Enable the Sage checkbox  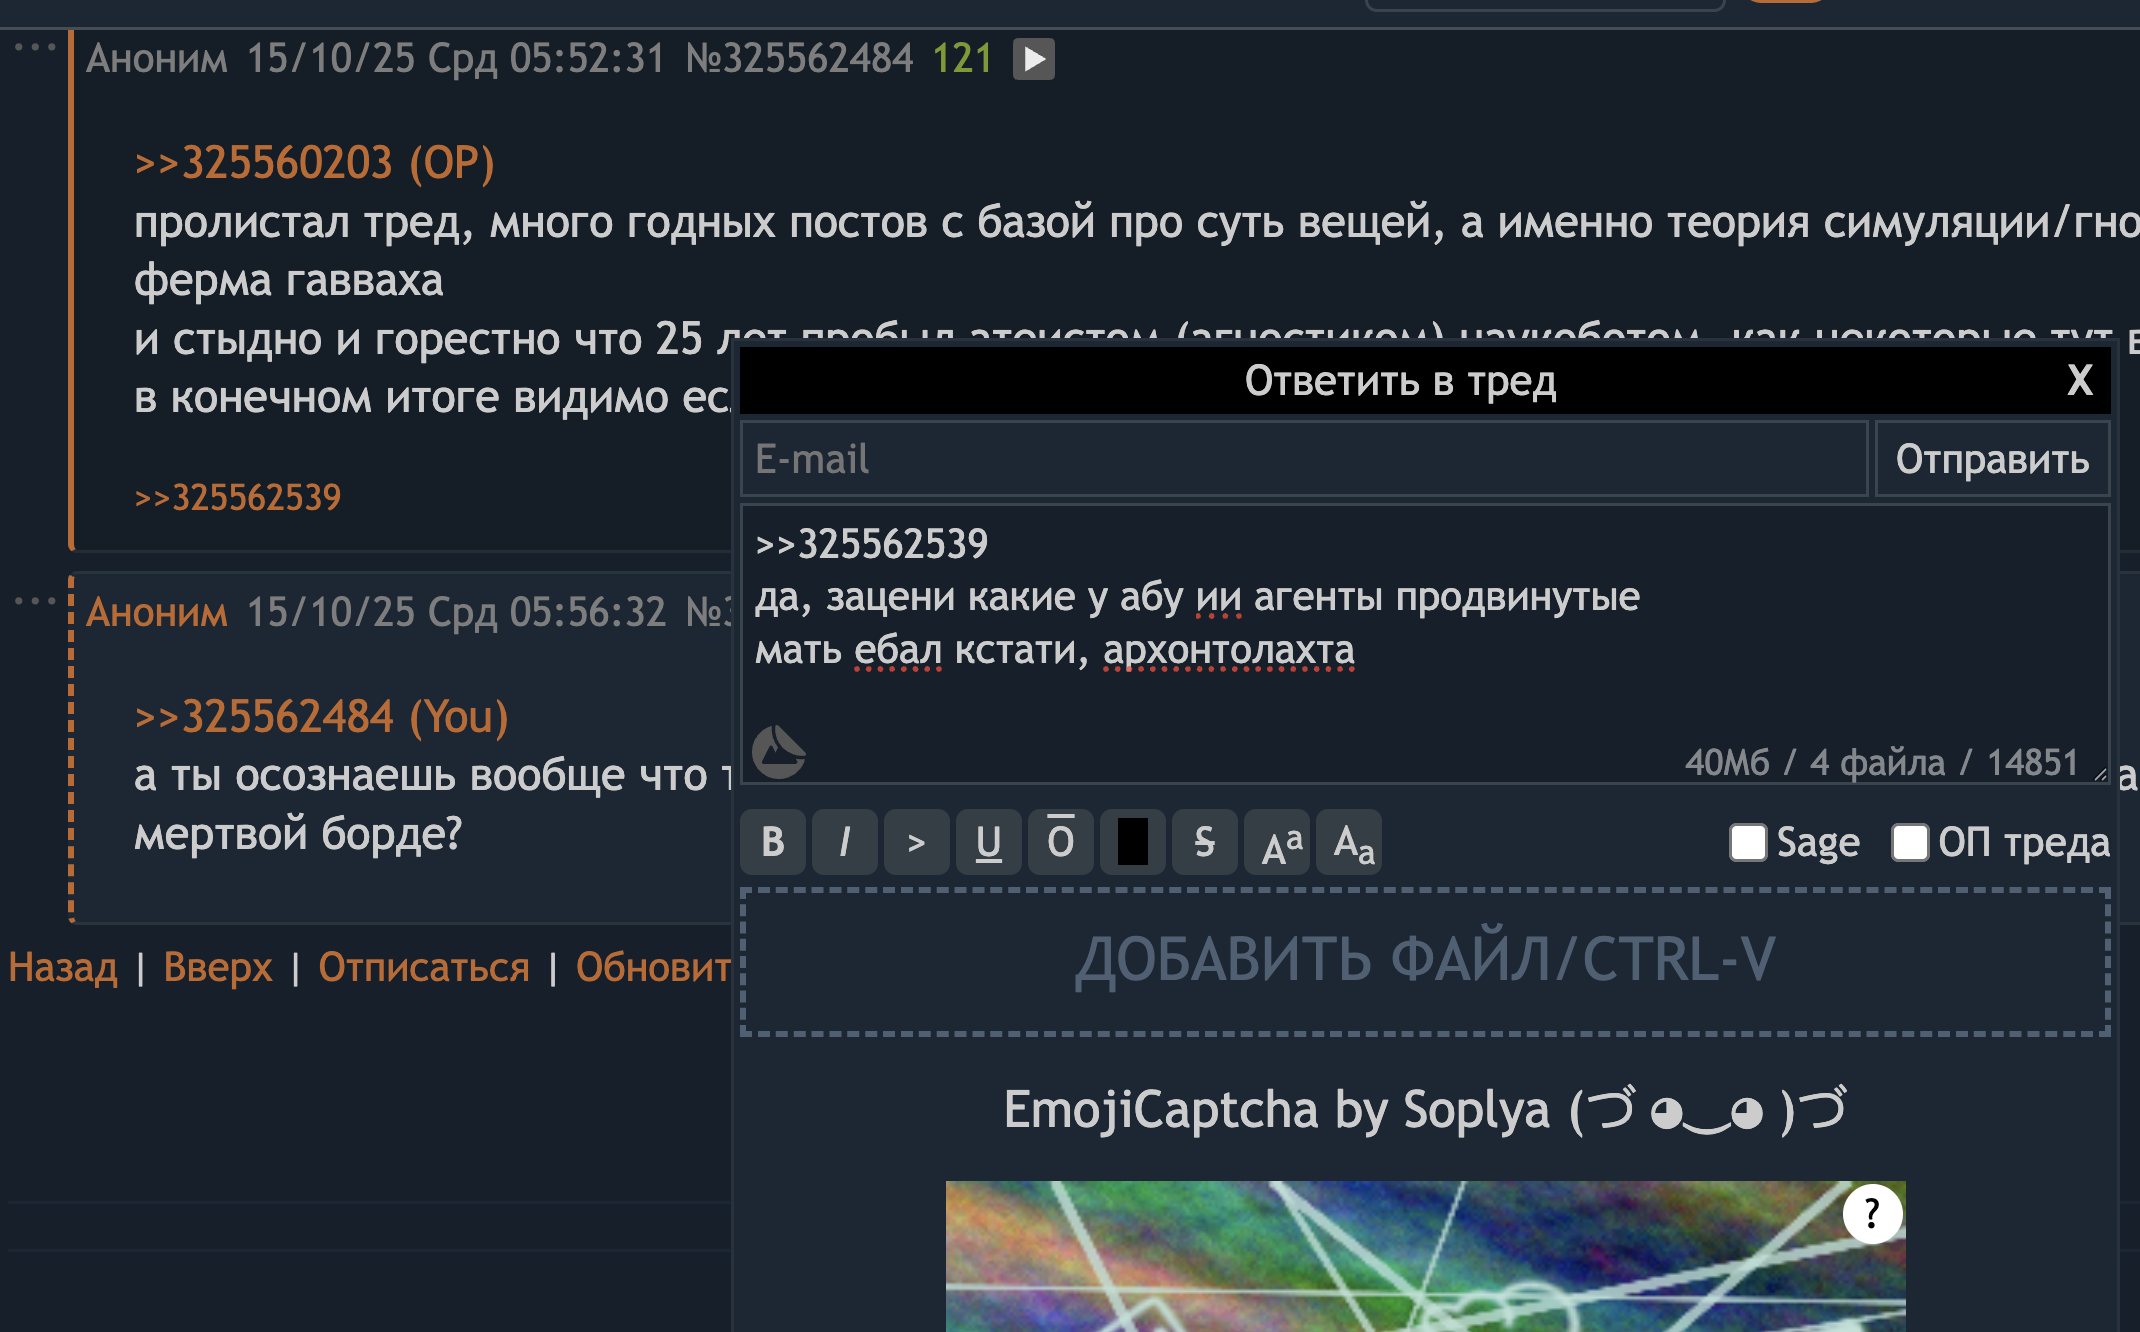point(1747,842)
